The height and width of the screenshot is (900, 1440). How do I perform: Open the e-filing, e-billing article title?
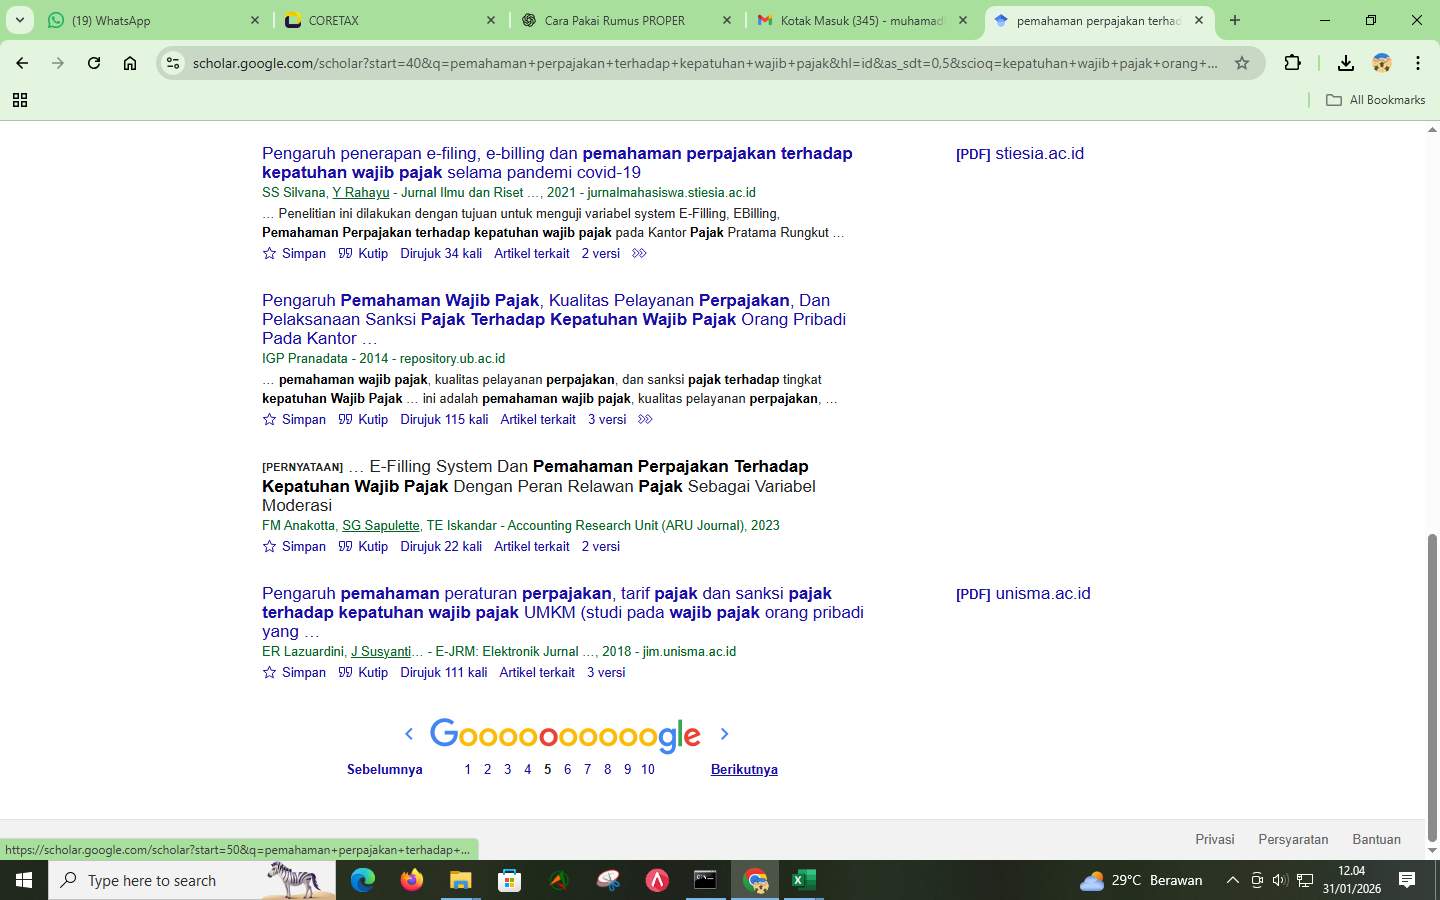click(x=557, y=162)
